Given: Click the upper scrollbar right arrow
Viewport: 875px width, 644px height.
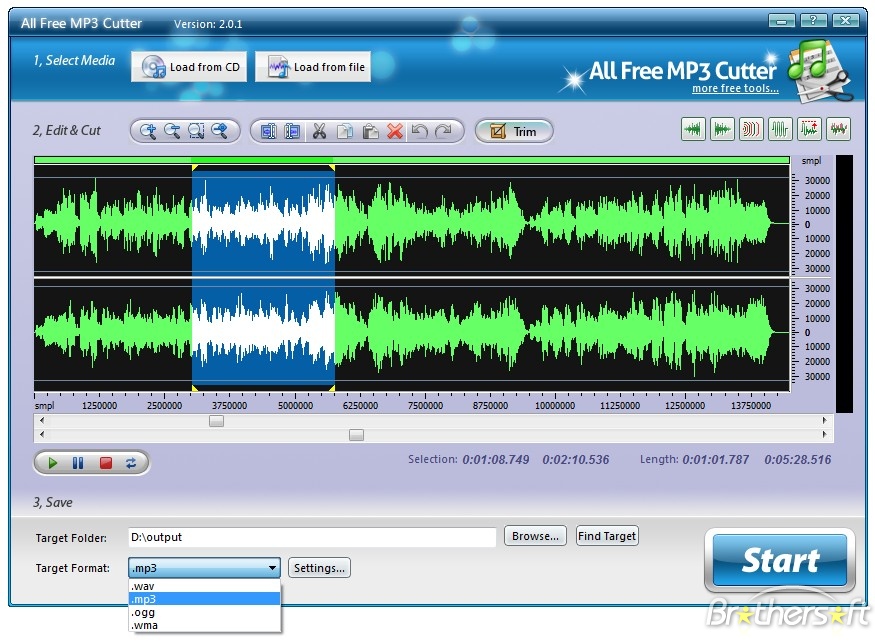Looking at the screenshot, I should coord(825,420).
